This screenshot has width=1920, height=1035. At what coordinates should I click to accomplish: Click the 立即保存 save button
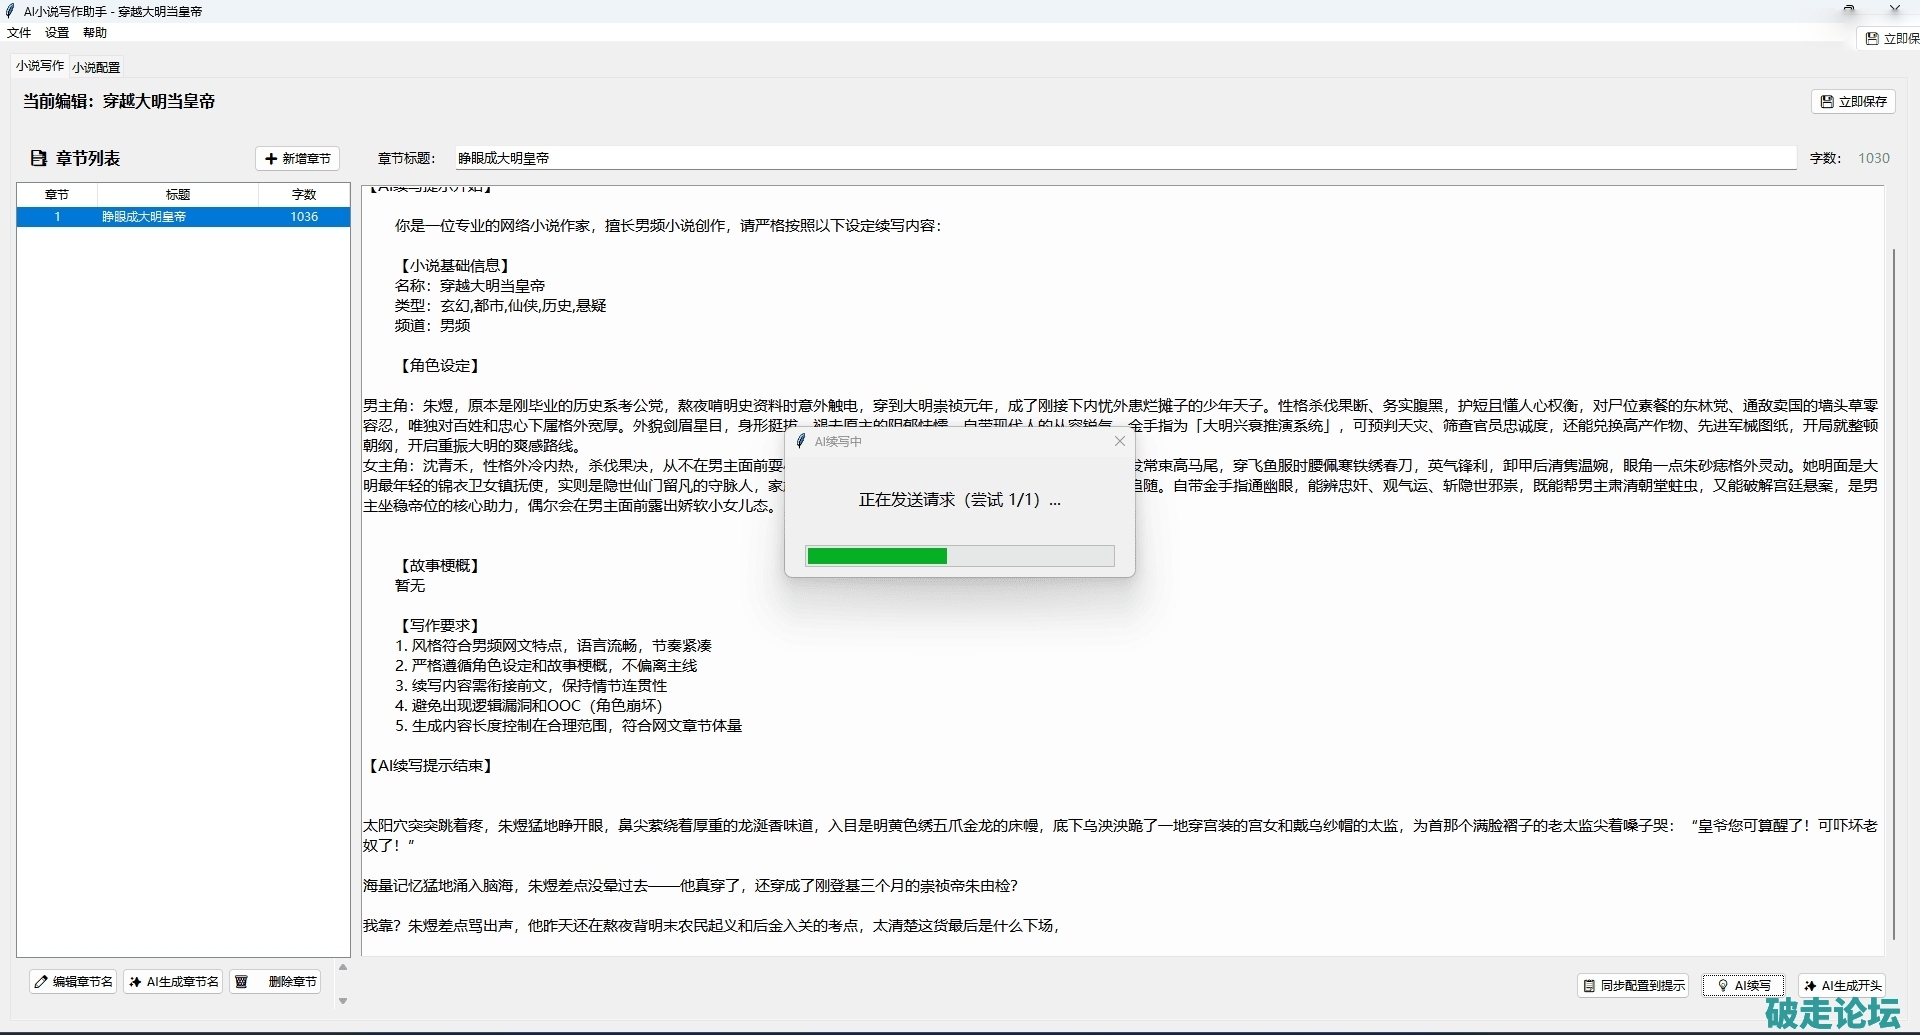click(x=1853, y=102)
